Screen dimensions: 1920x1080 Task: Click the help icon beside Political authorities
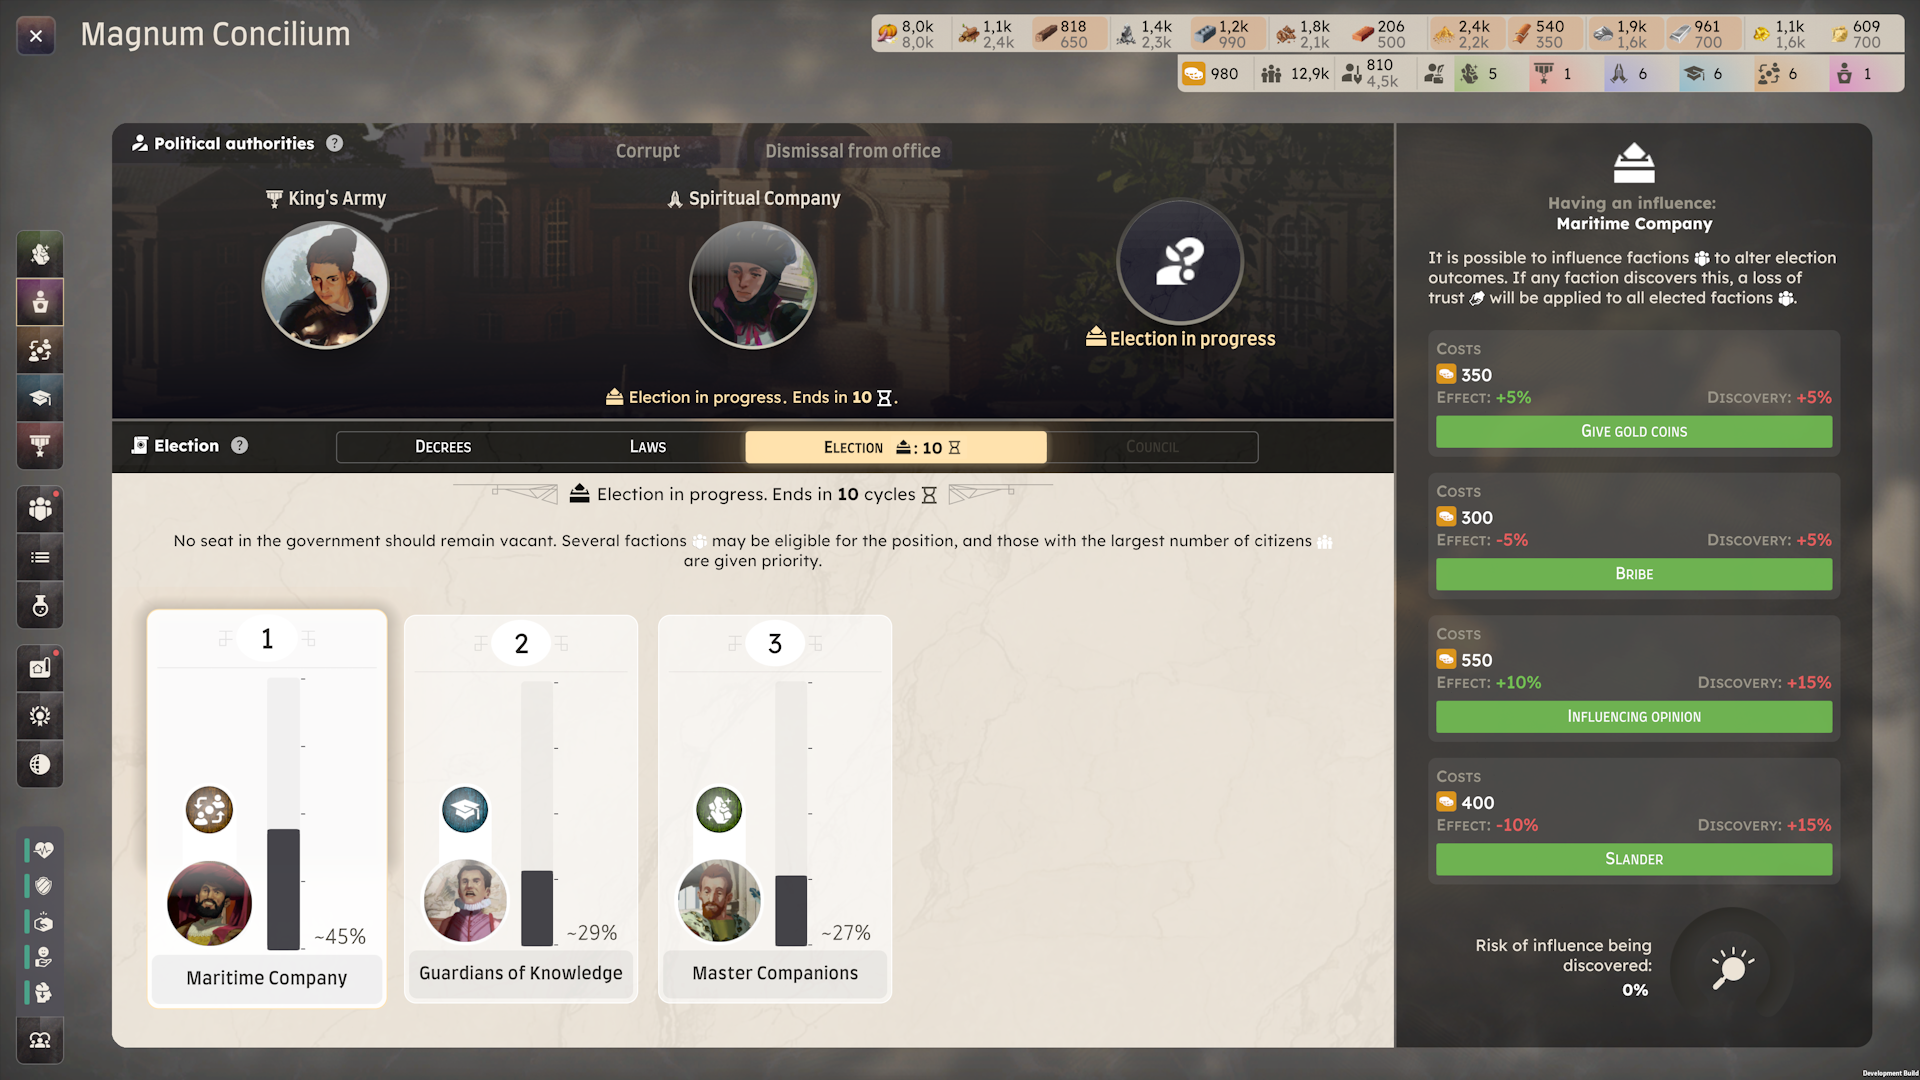[x=335, y=144]
